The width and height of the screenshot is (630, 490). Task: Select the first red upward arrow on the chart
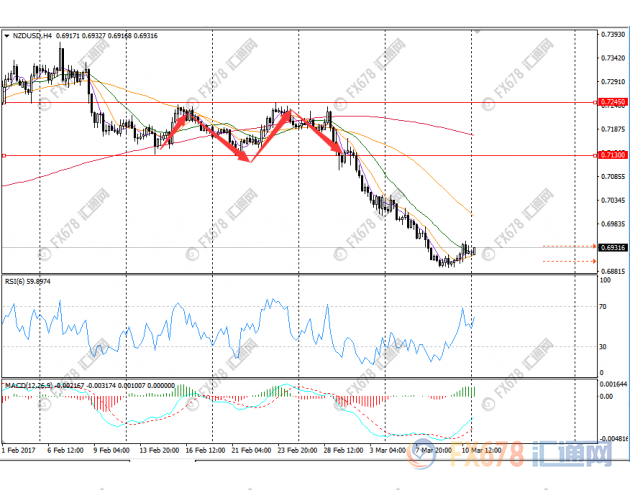[172, 127]
